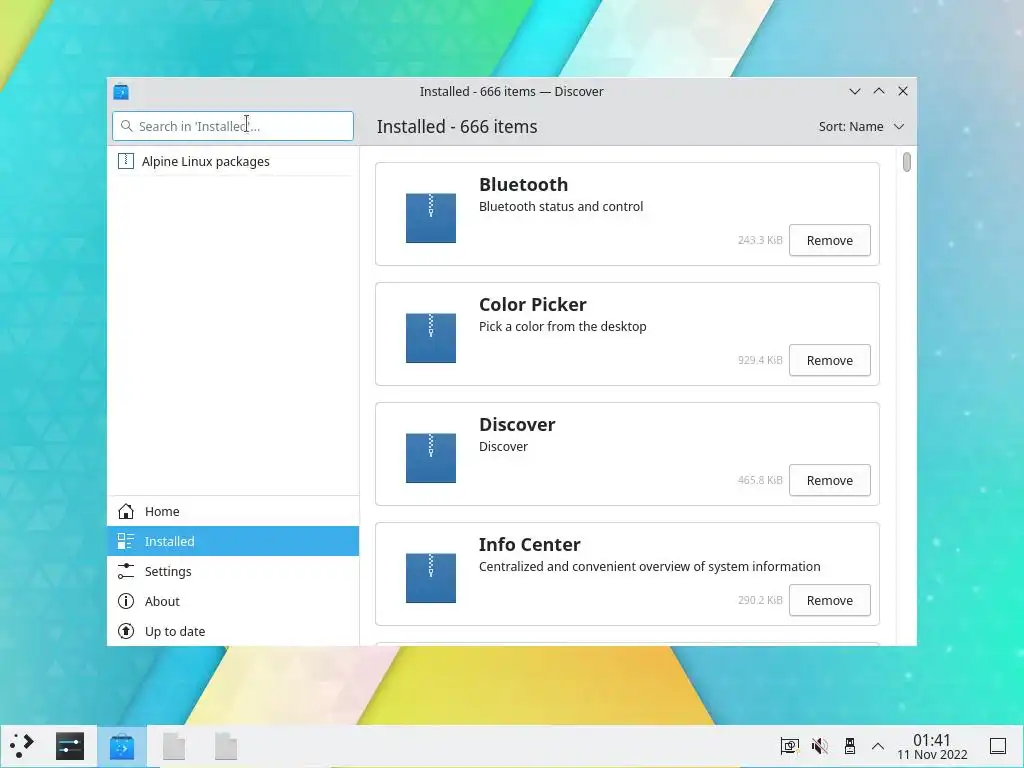Click the Settings sliders icon in sidebar
Viewport: 1024px width, 768px height.
click(126, 571)
